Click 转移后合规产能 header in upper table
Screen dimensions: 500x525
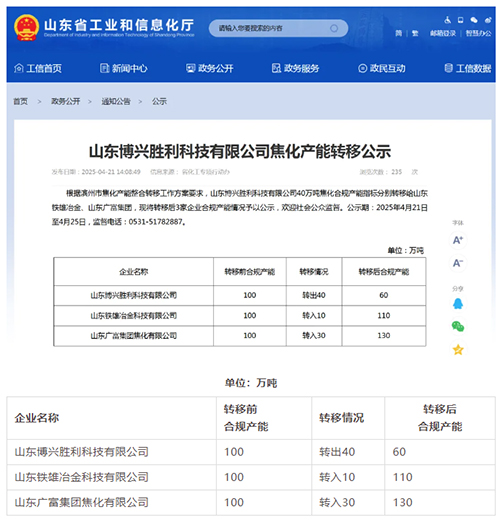click(x=384, y=272)
